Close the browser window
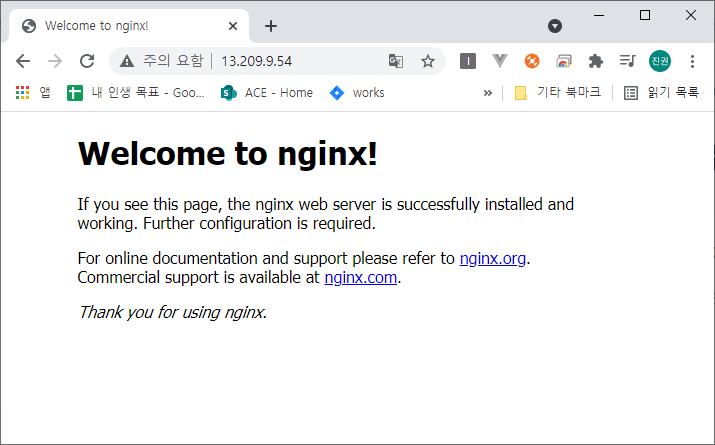 691,15
